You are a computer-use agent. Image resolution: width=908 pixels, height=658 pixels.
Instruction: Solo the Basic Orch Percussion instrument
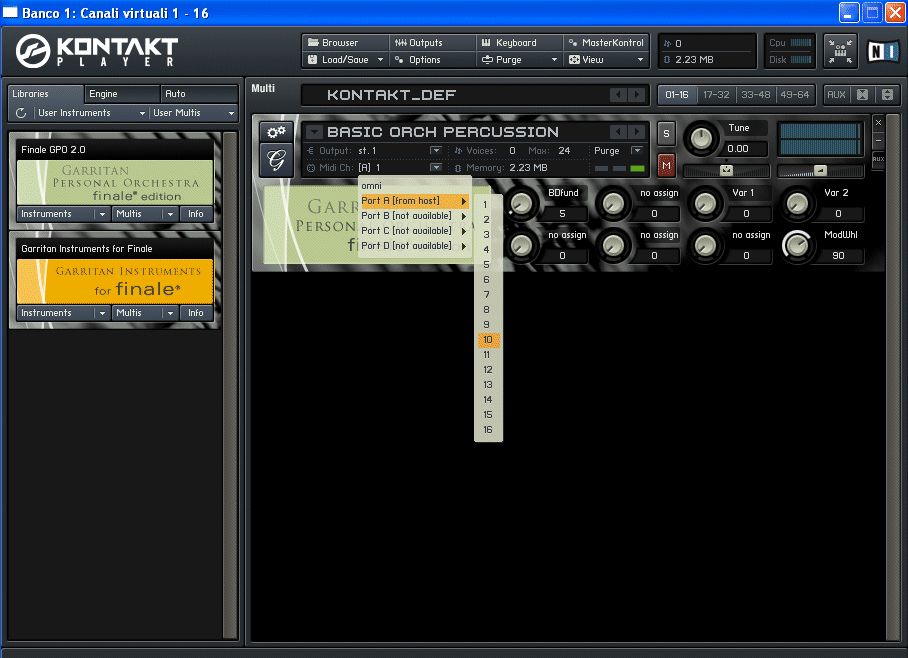pos(666,134)
